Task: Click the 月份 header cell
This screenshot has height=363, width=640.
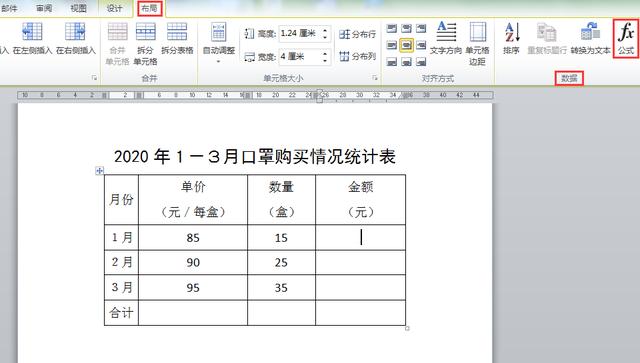Action: coord(121,200)
